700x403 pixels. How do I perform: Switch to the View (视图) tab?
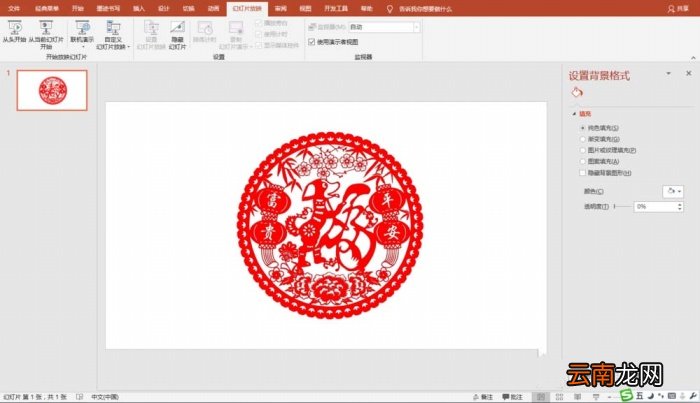[x=305, y=8]
